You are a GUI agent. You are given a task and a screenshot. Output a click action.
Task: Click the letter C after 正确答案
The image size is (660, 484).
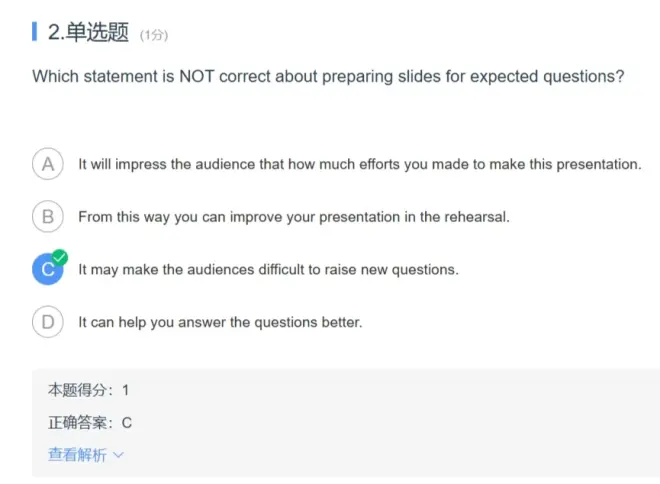point(127,423)
